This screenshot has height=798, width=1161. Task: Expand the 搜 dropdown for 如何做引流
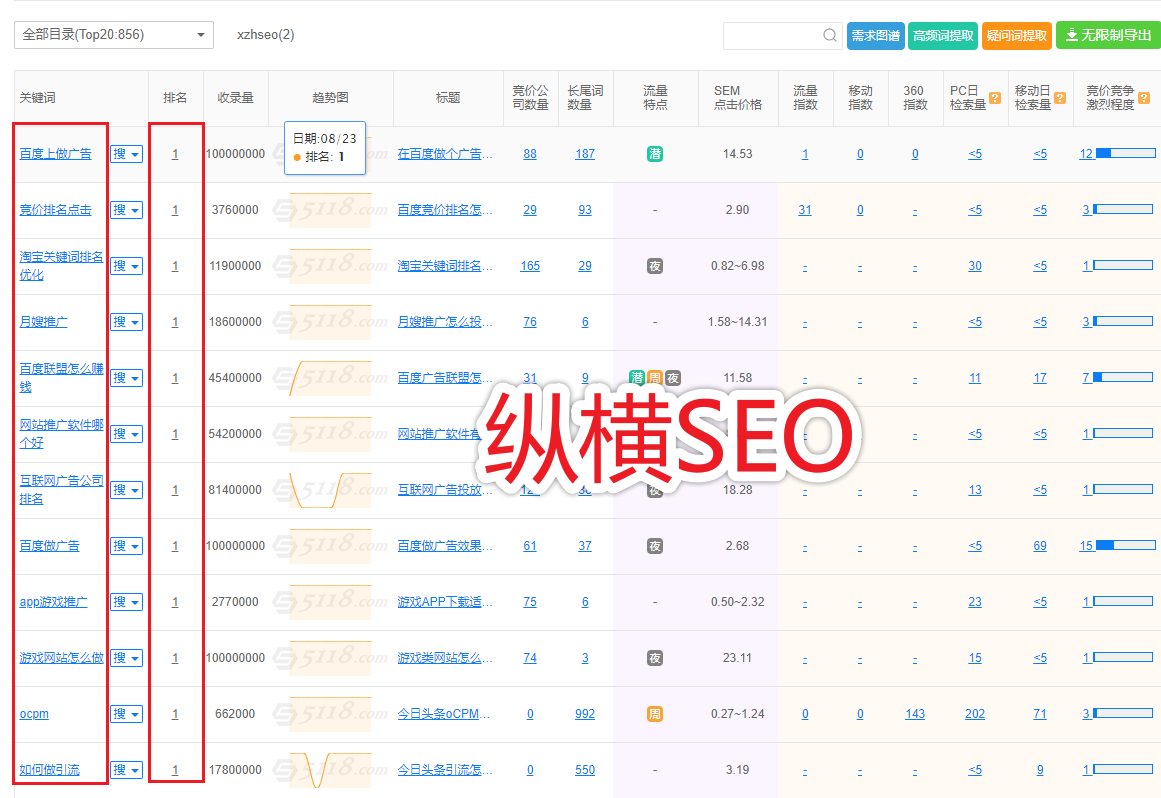126,770
